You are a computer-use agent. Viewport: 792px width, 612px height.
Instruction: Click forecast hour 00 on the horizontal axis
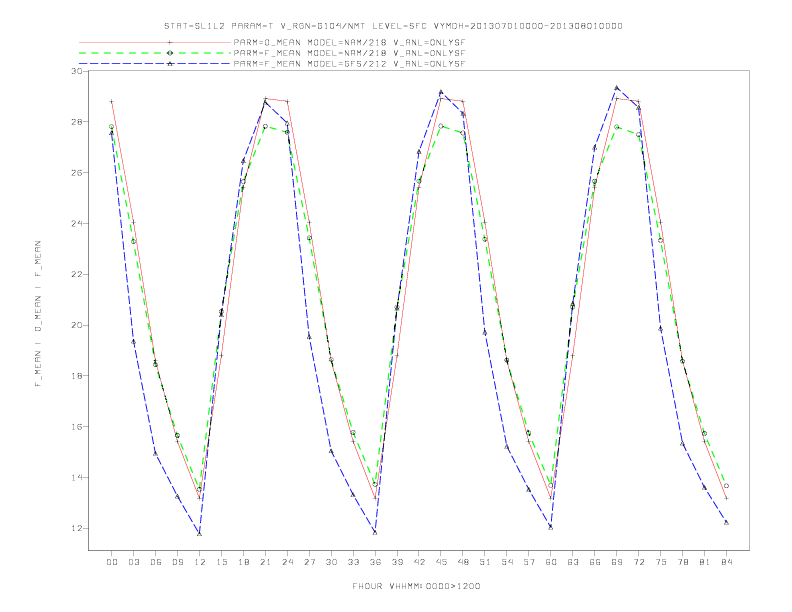[112, 562]
